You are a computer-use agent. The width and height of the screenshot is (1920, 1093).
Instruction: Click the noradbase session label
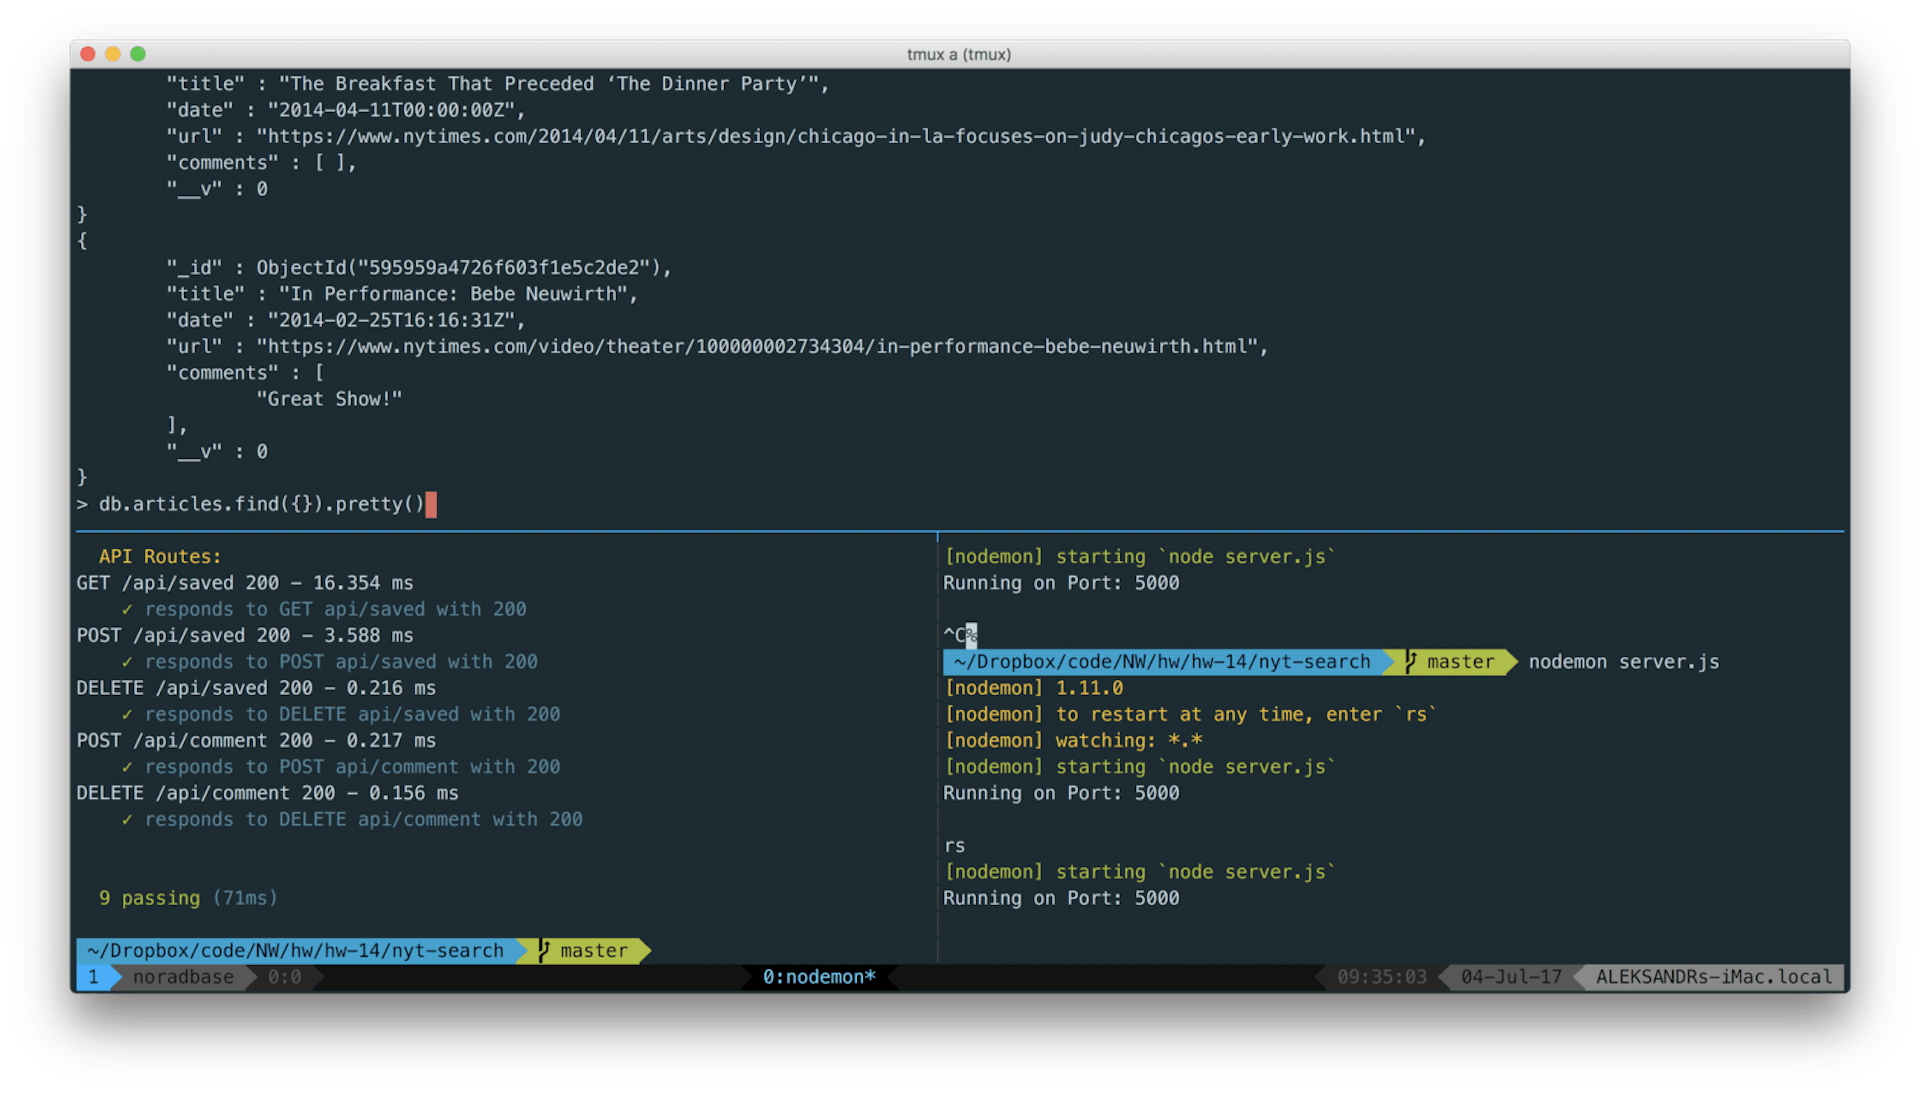(183, 977)
